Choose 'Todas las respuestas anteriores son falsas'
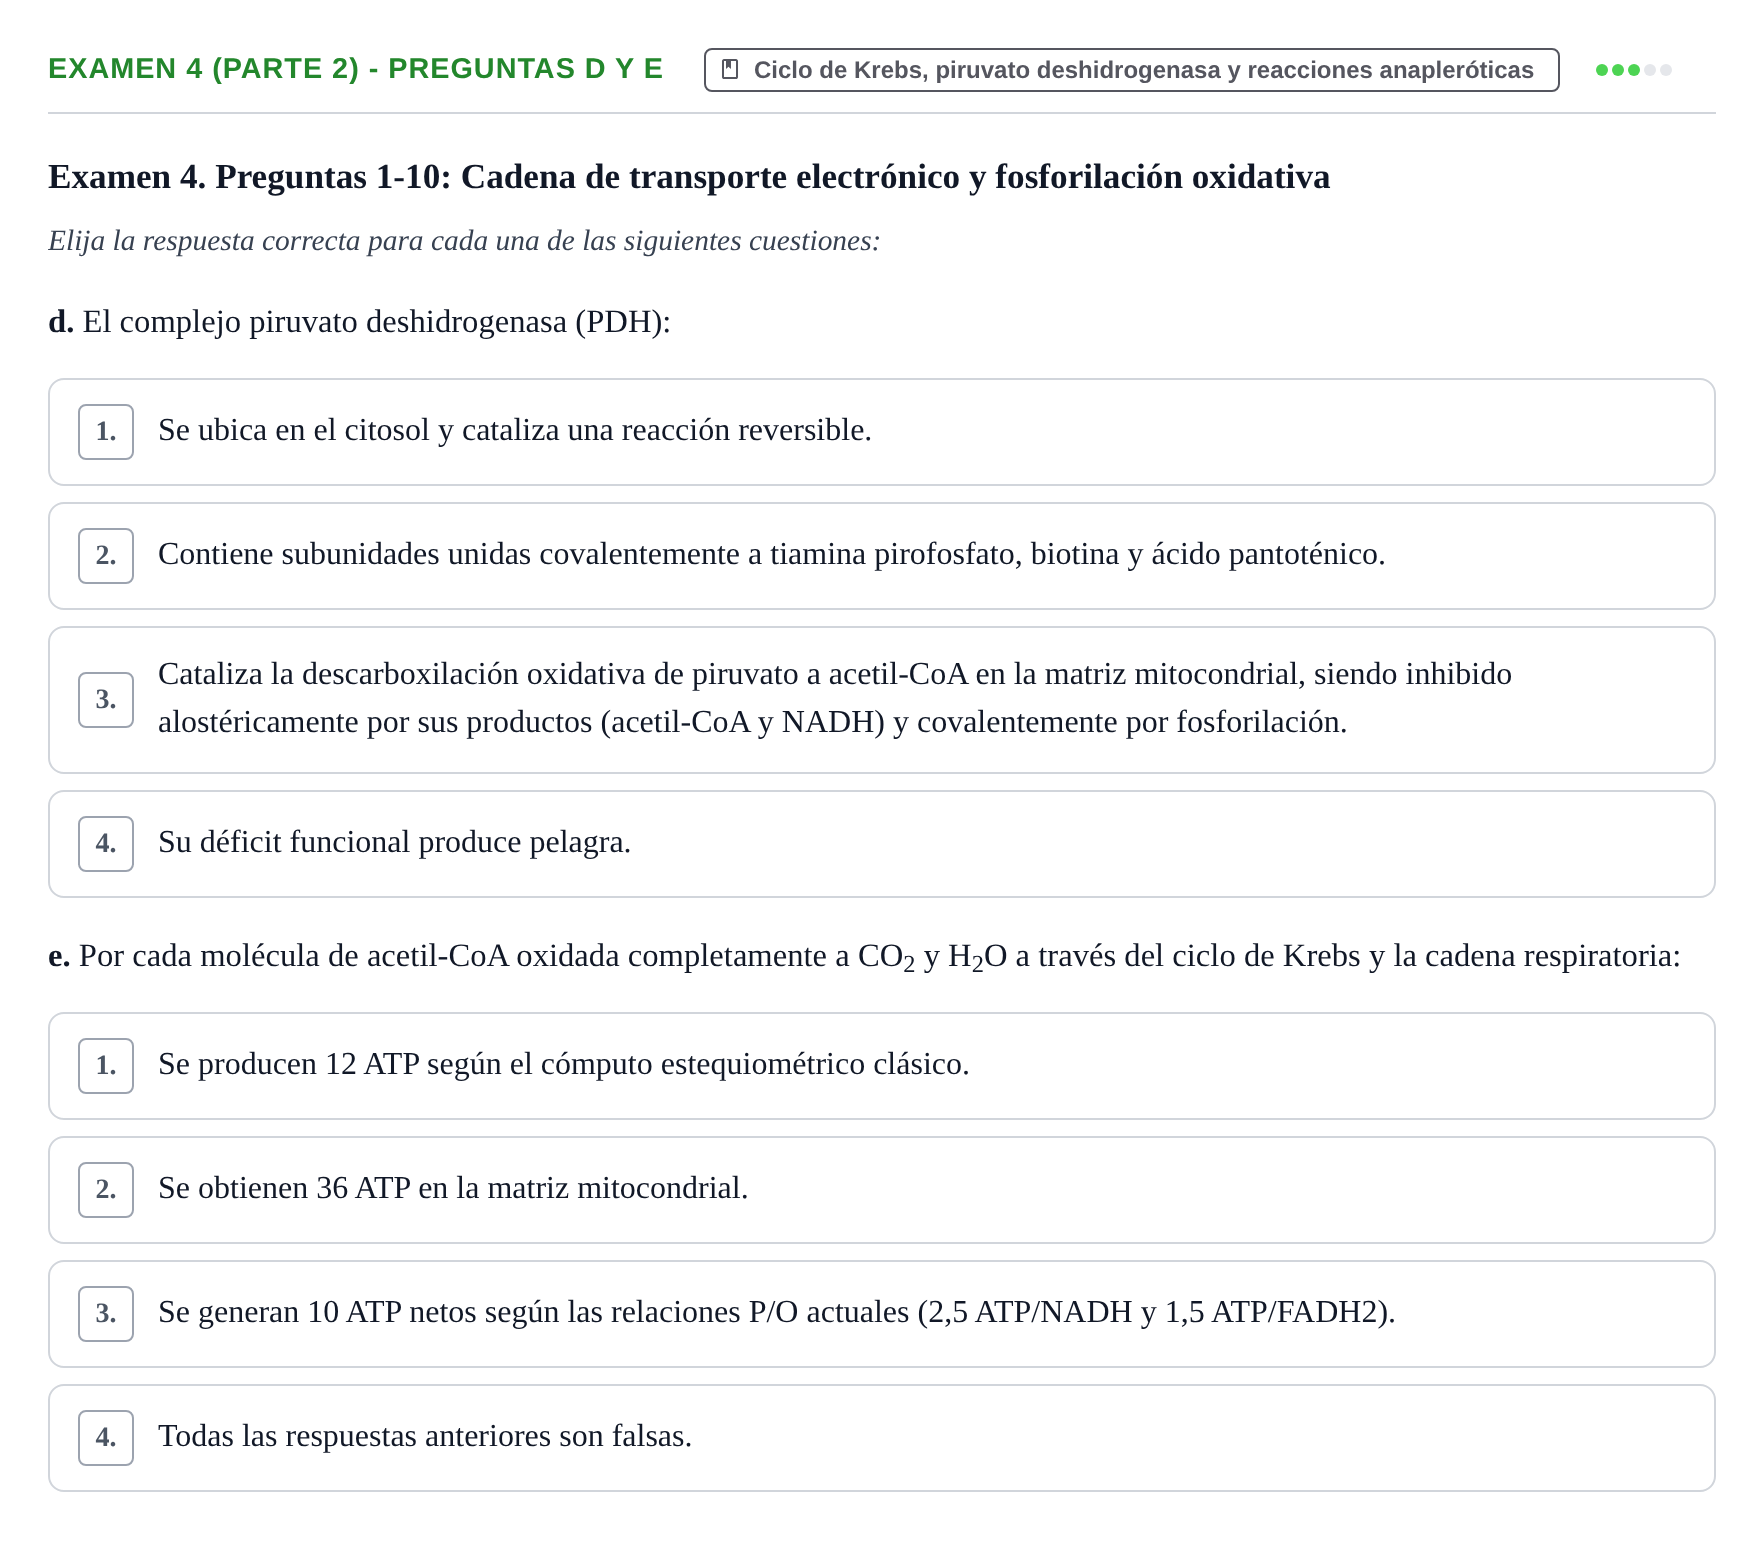The image size is (1764, 1542). 881,1438
